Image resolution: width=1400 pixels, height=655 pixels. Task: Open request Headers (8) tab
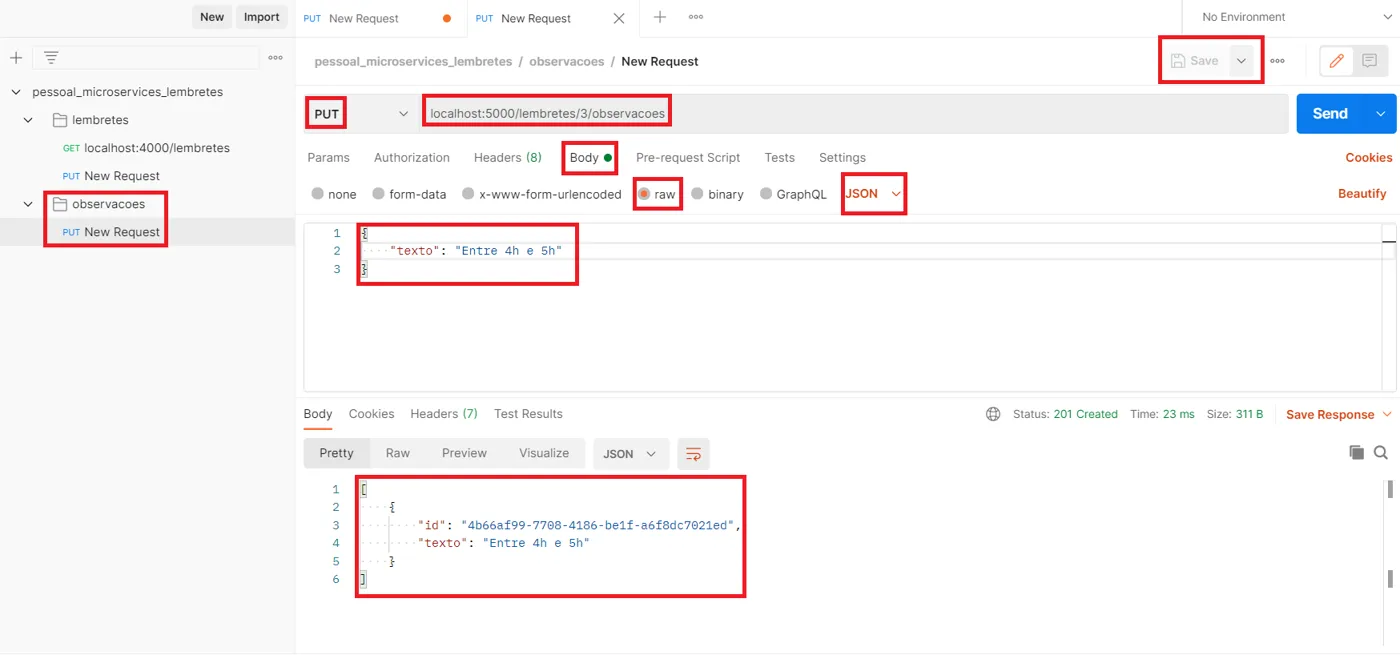(x=508, y=158)
